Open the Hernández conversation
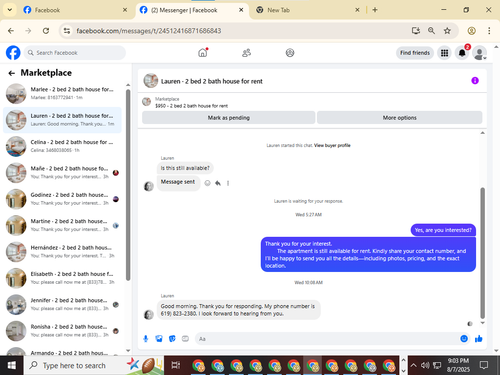The image size is (500, 375). pos(62,251)
